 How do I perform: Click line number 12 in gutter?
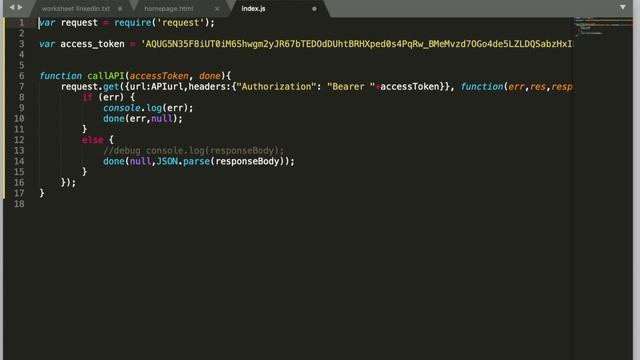(19, 140)
